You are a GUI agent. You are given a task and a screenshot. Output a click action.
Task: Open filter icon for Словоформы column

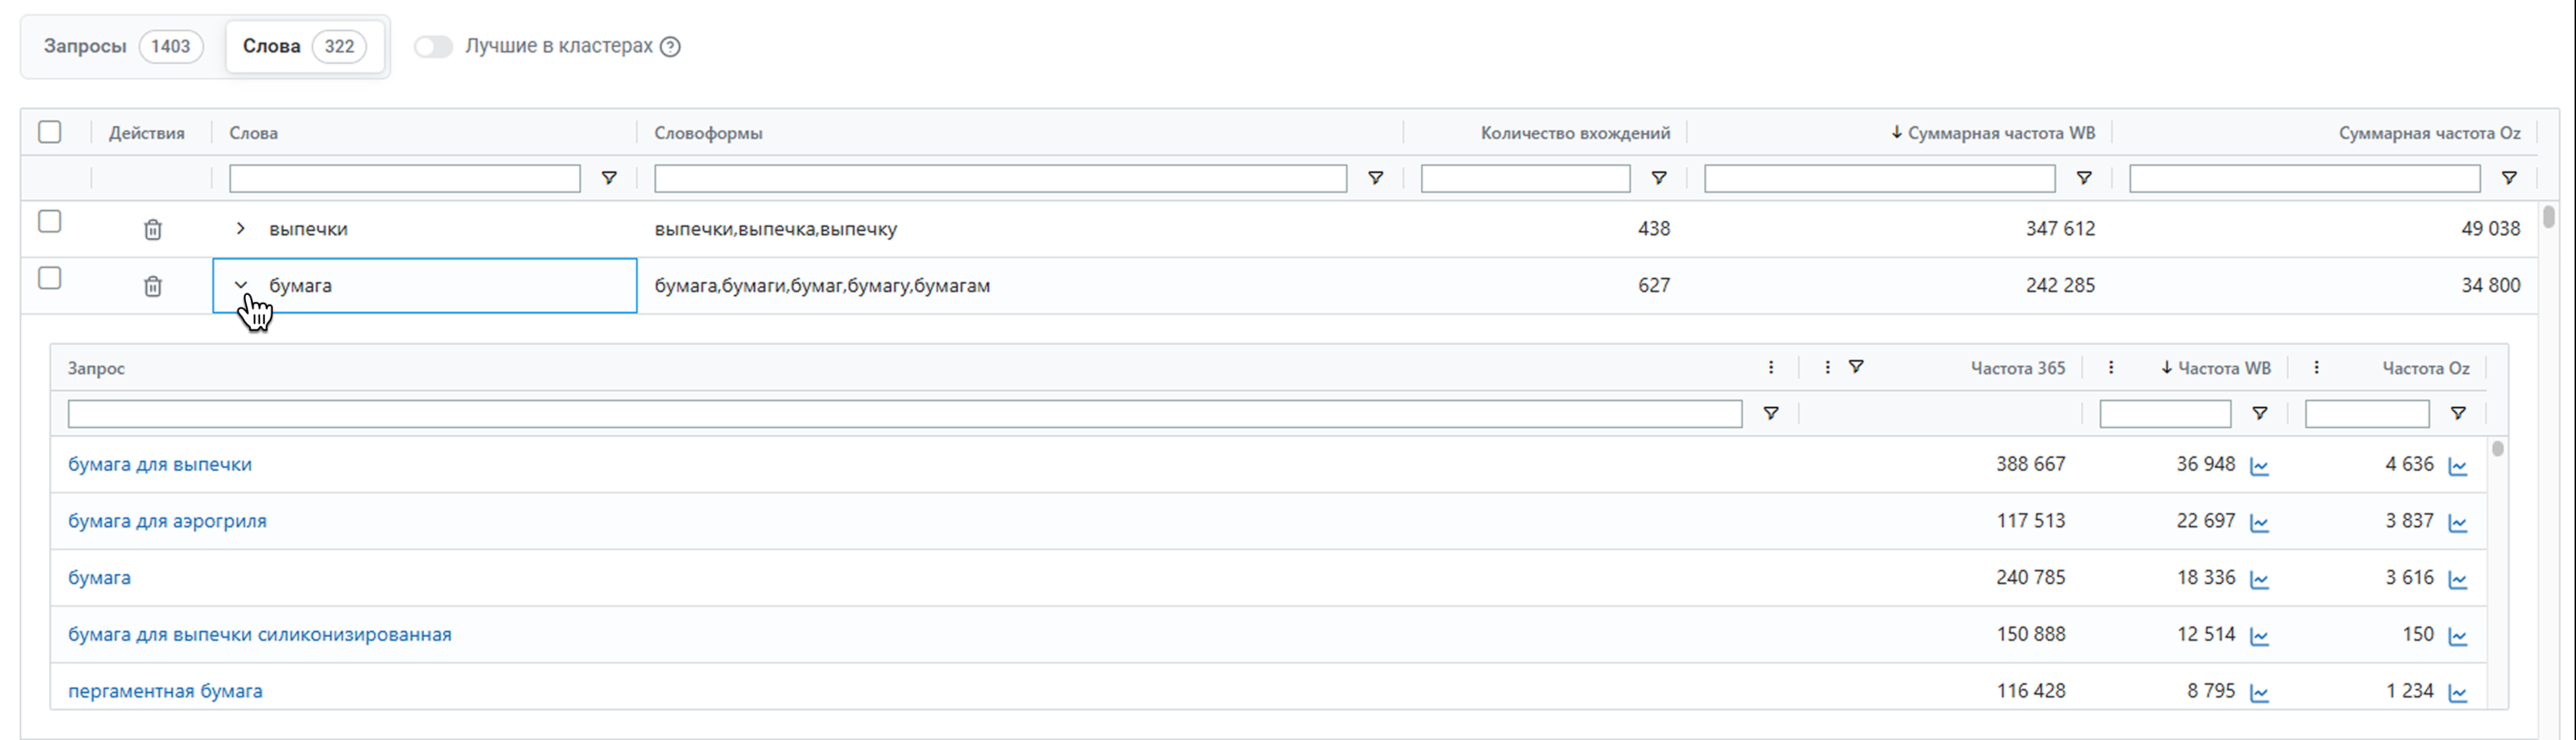point(1375,178)
